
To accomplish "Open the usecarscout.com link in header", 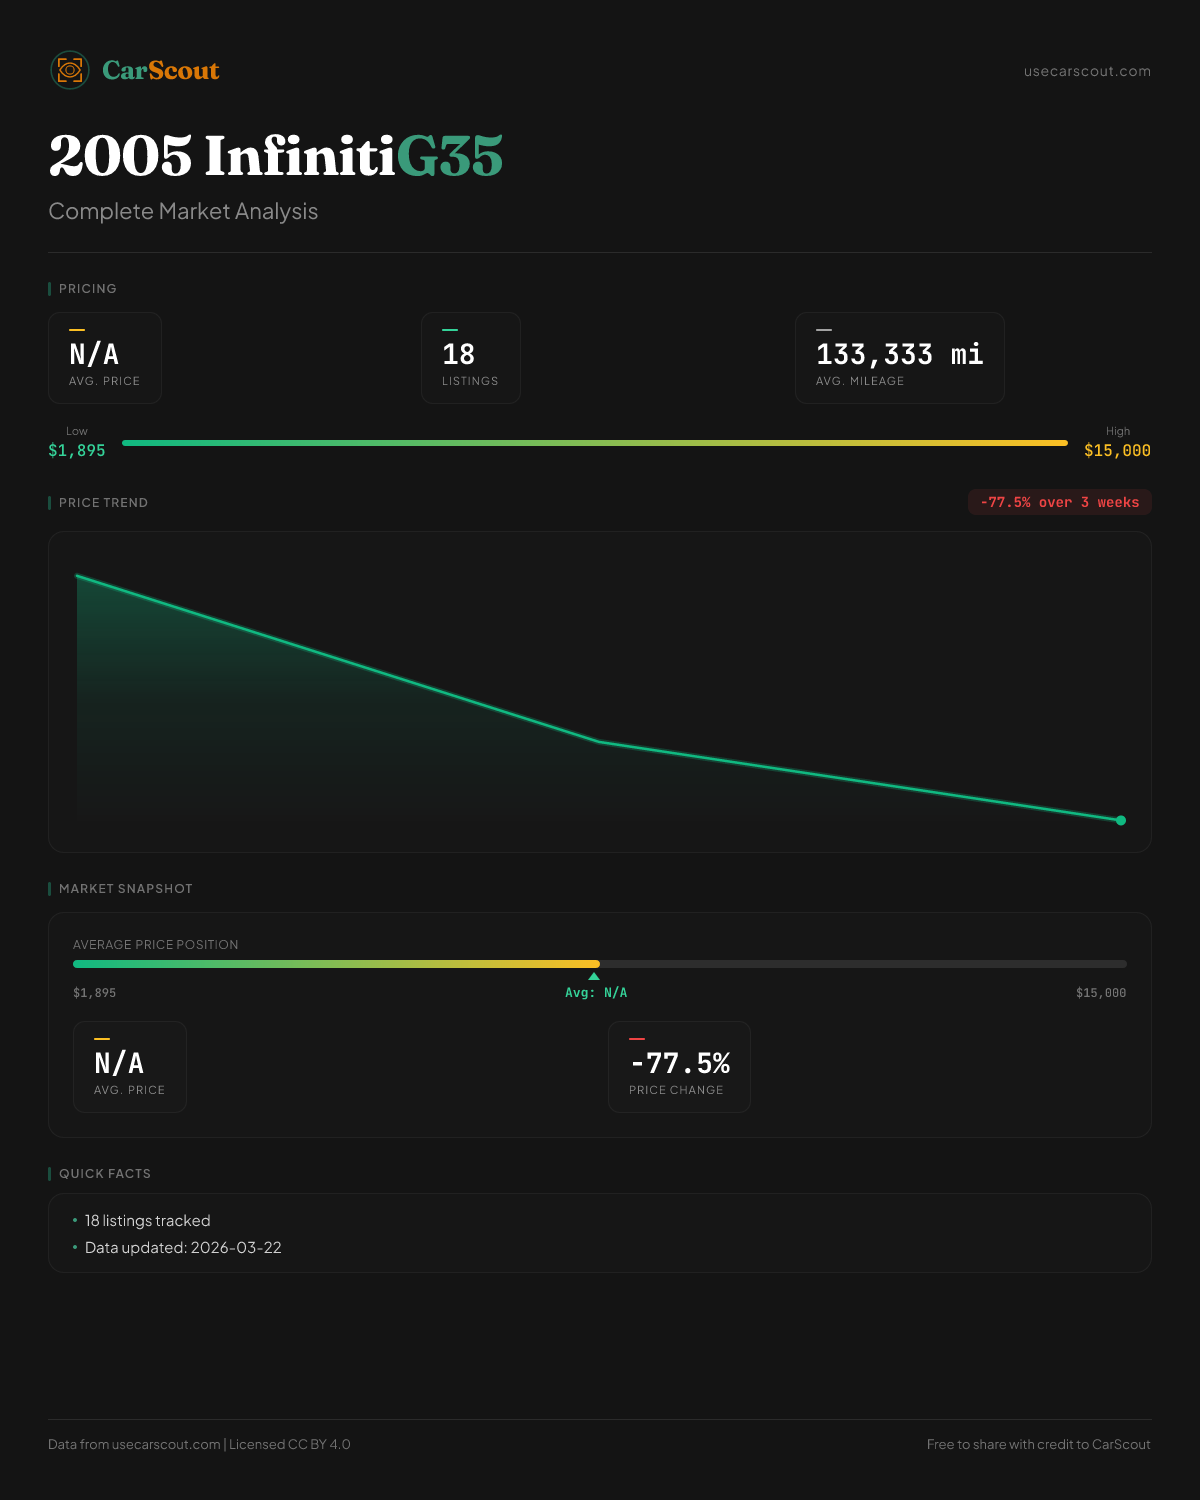I will [1087, 72].
